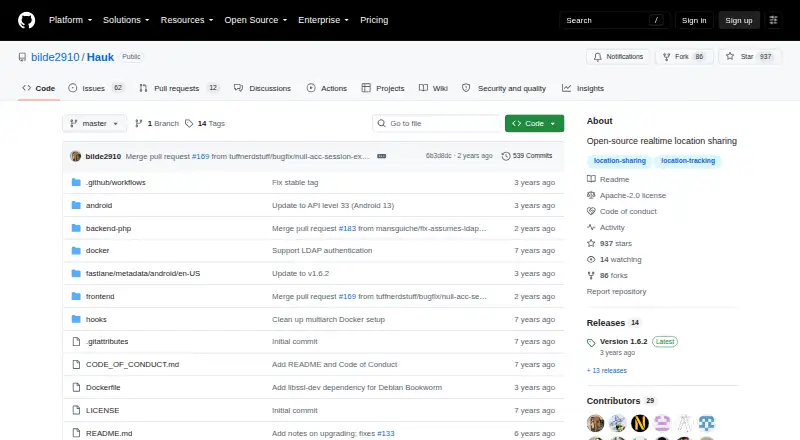Viewport: 800px width, 440px height.
Task: Click location-tracking topic tag
Action: (x=688, y=161)
